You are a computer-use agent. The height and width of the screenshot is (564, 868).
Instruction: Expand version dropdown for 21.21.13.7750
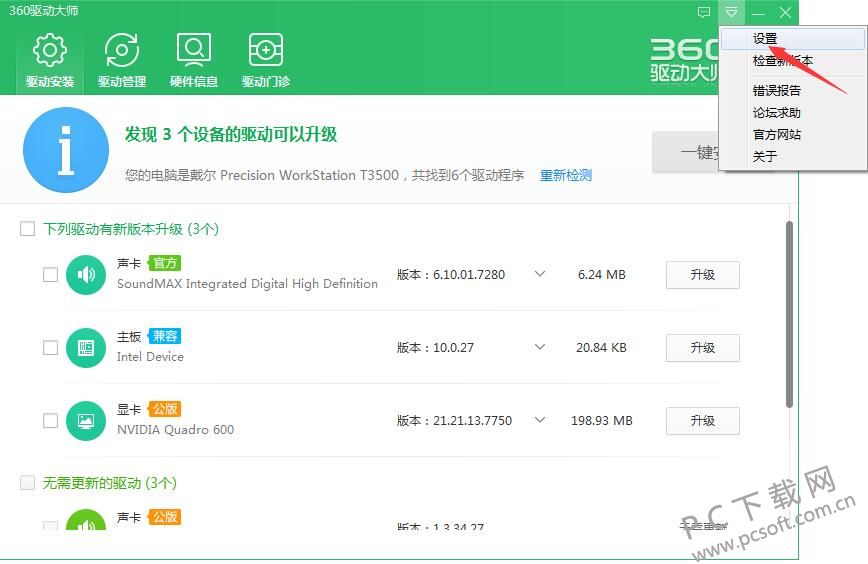tap(540, 420)
